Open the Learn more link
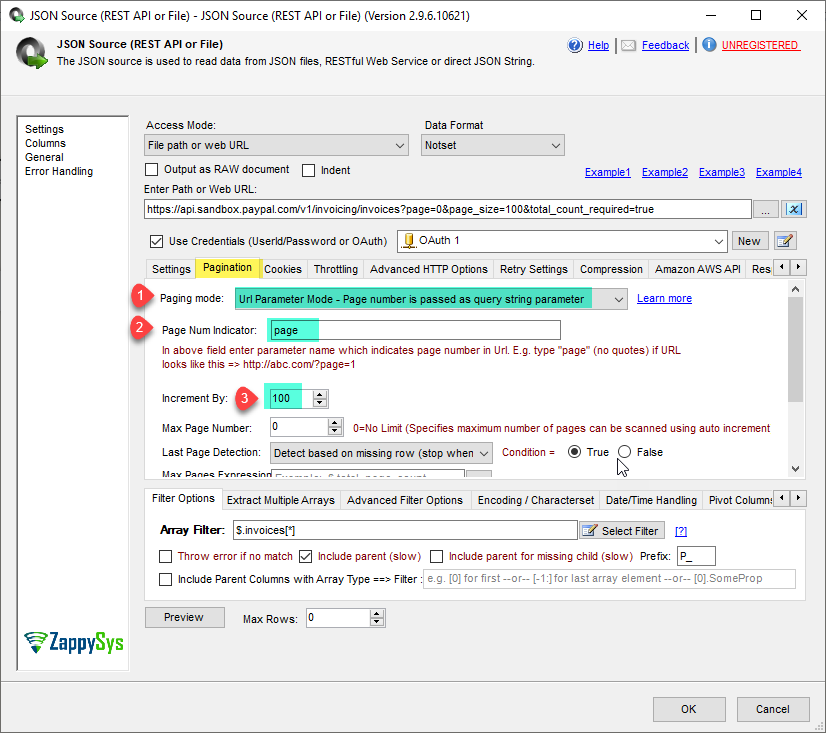 pos(664,298)
